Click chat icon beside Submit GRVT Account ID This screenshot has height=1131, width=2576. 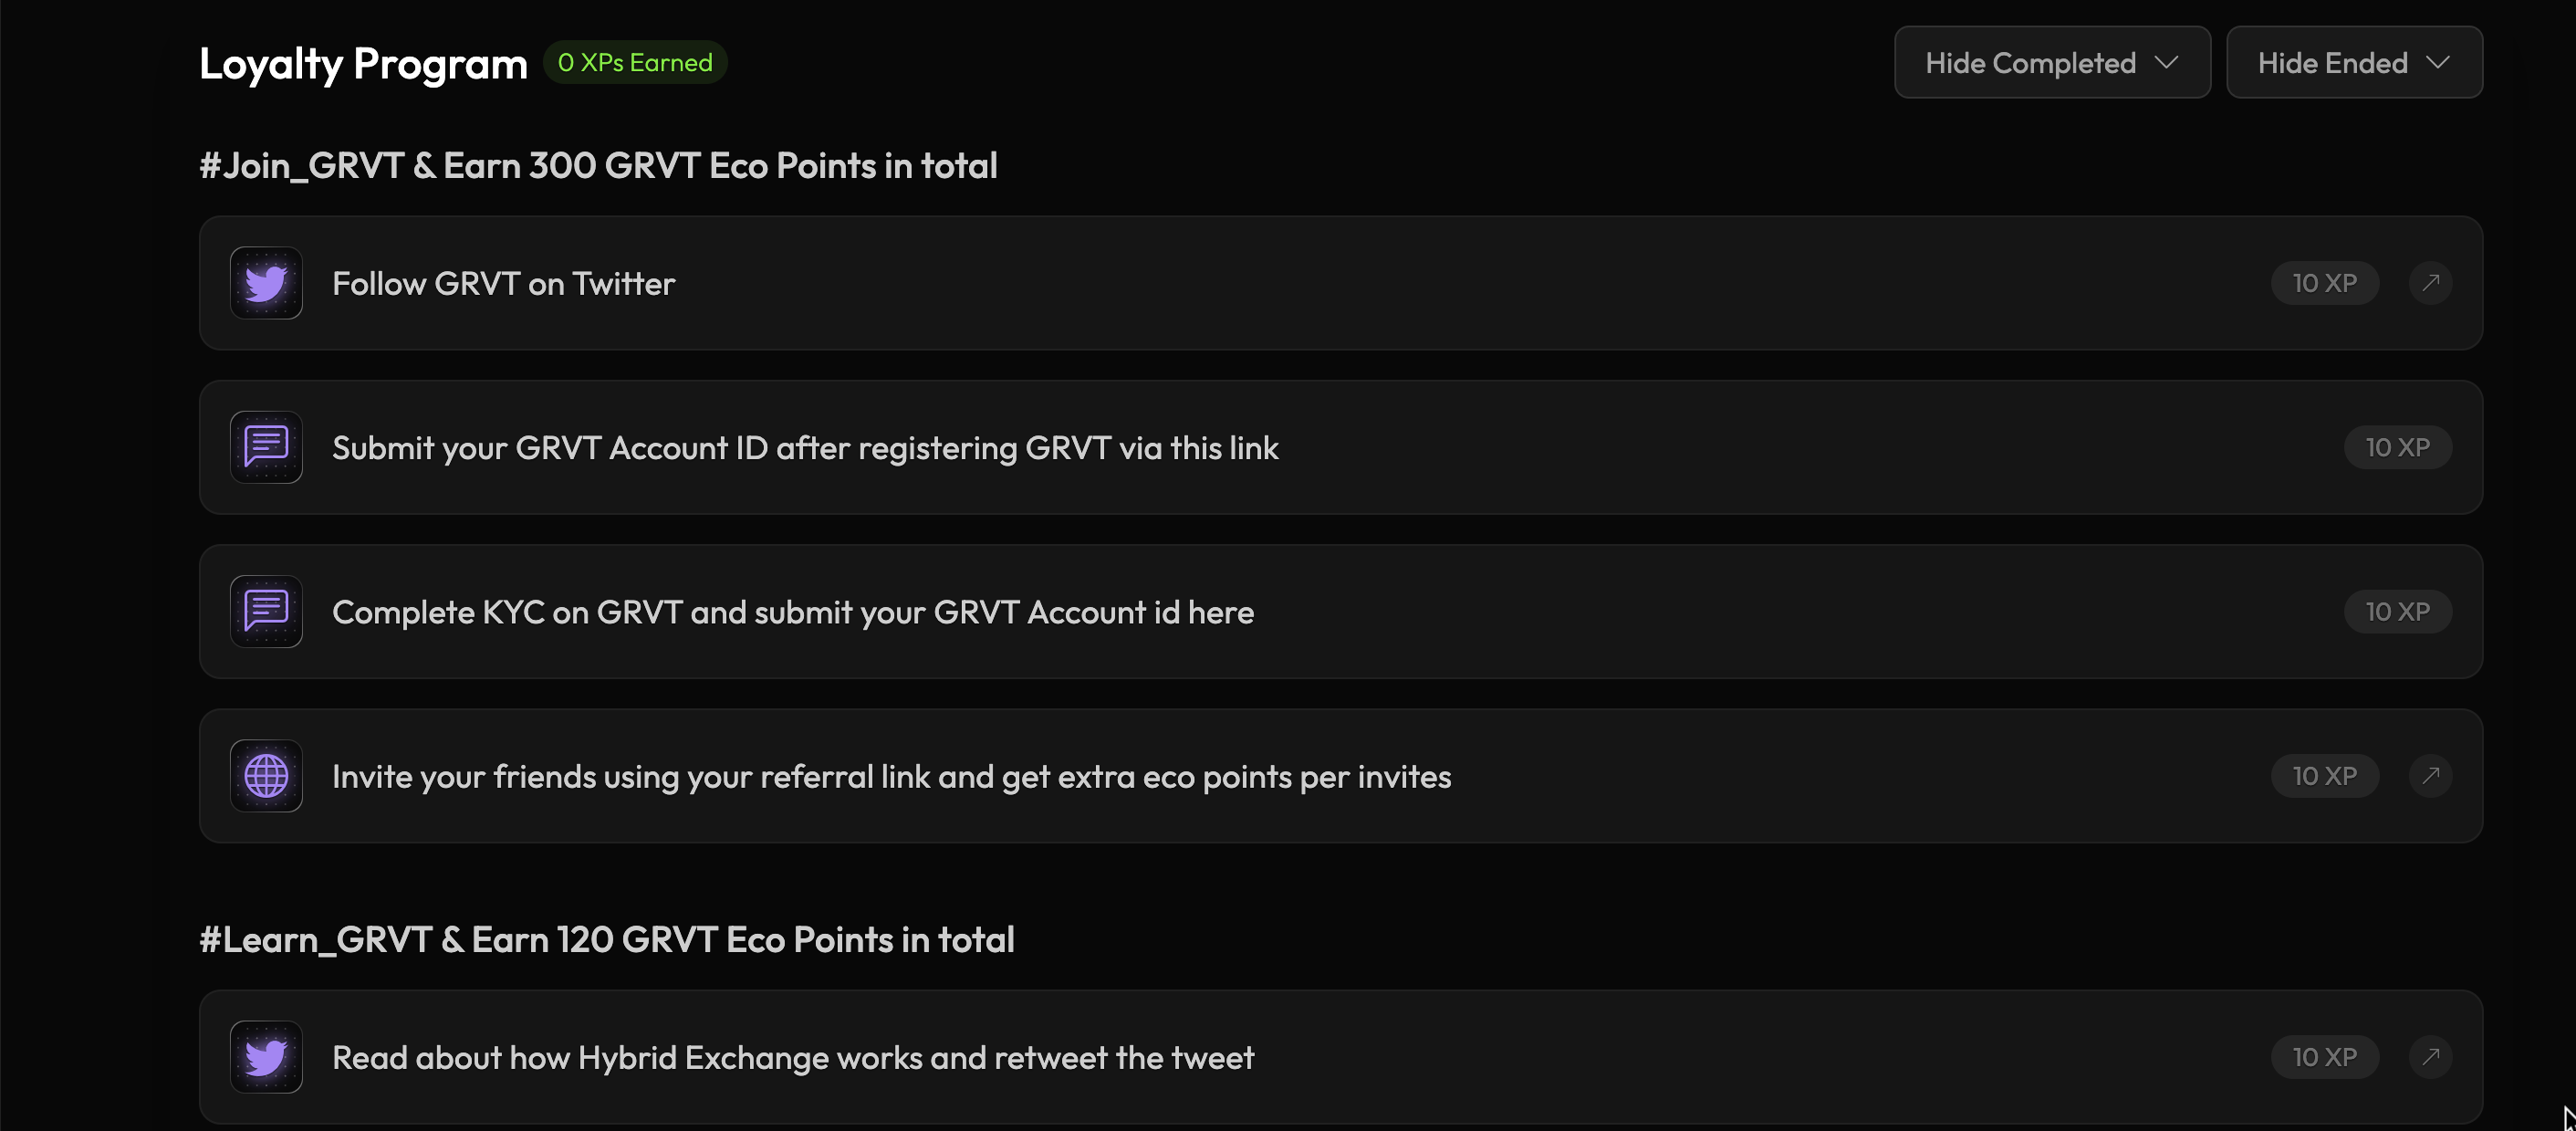pyautogui.click(x=266, y=447)
